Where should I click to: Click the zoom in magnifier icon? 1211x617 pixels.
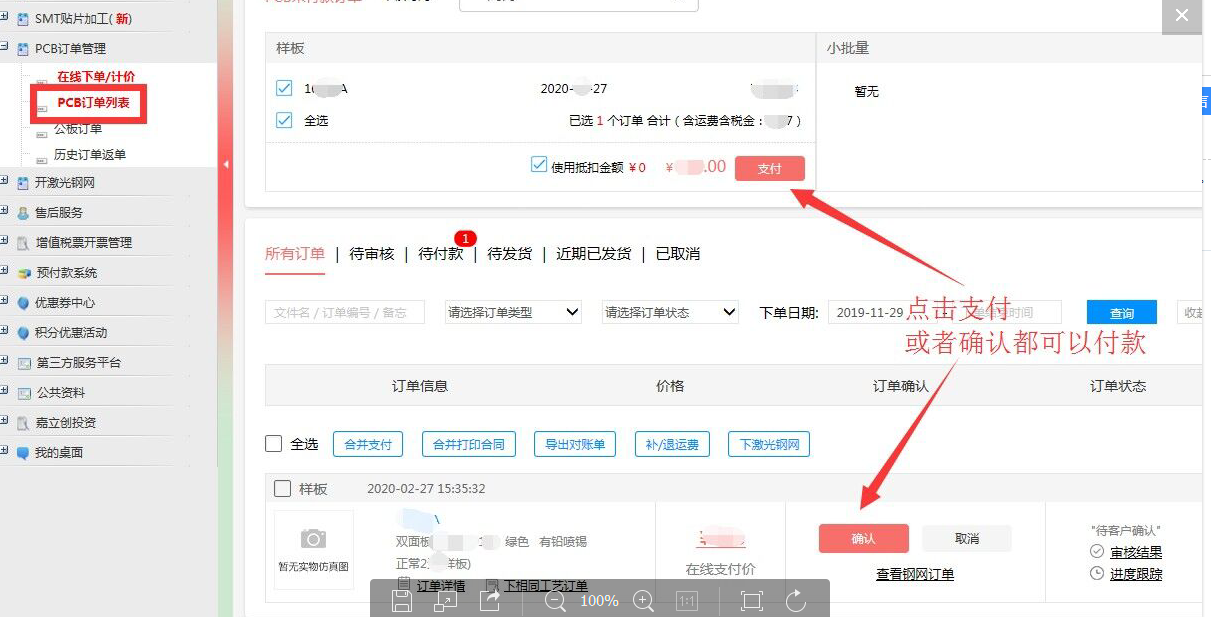click(644, 600)
